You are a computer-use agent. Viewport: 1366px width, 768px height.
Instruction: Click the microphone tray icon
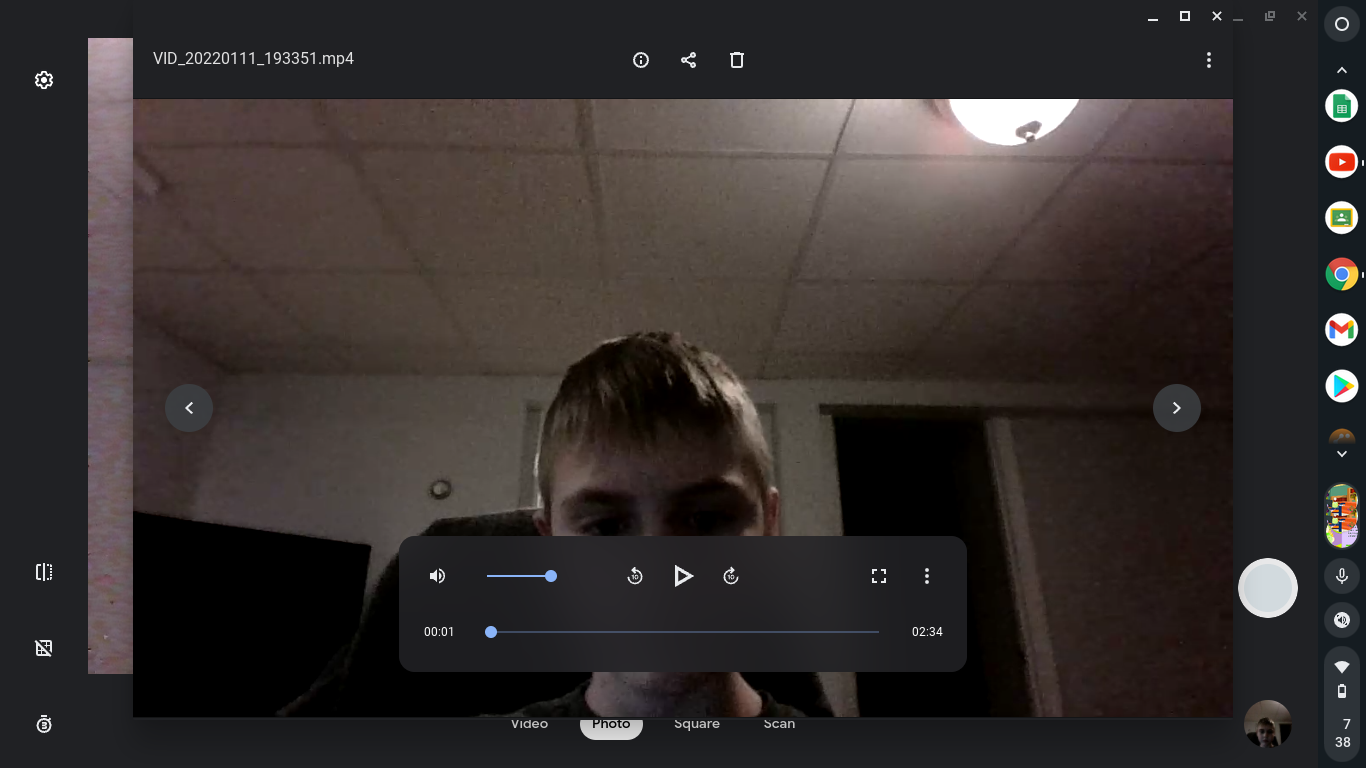click(x=1342, y=576)
